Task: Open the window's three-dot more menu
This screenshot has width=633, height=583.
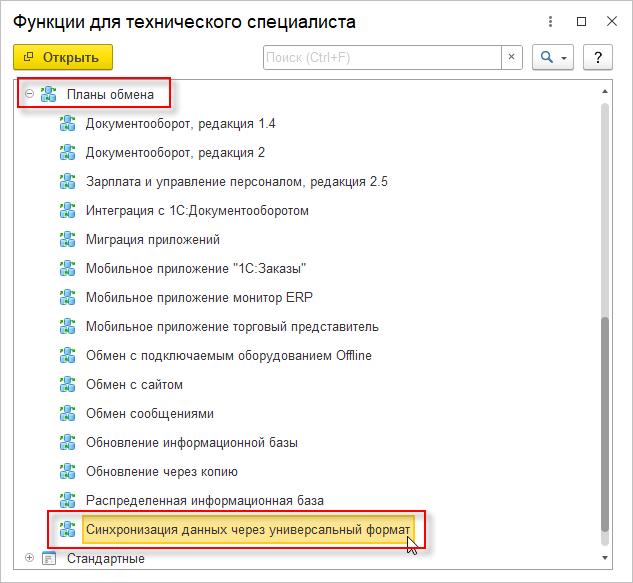Action: pos(551,22)
